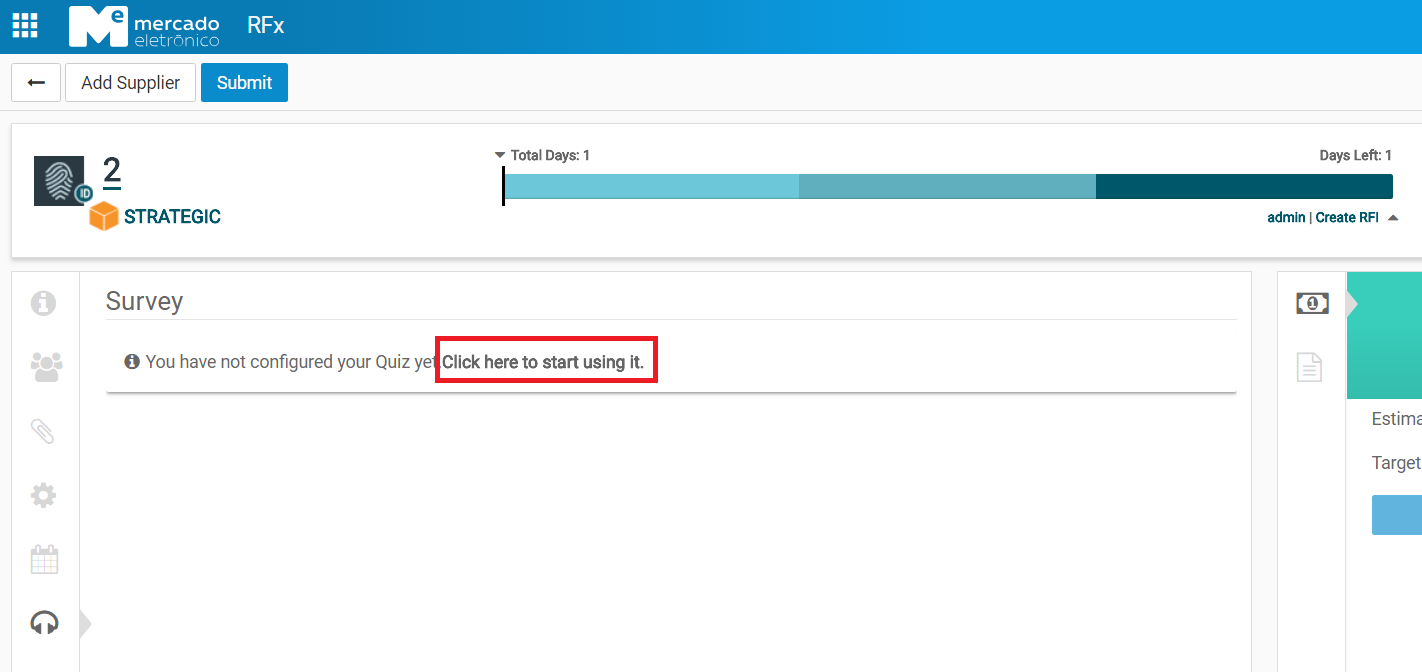Expand the gray arrow beside the headphones icon

pos(85,622)
